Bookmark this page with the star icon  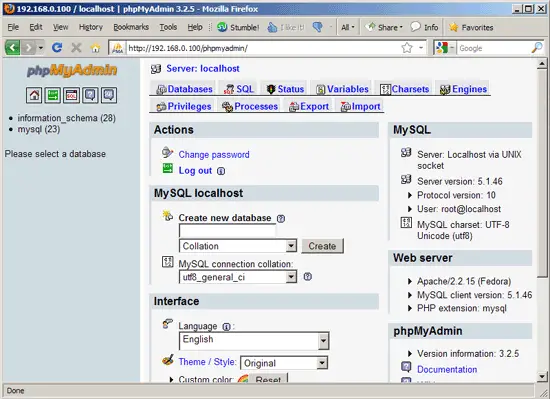407,48
